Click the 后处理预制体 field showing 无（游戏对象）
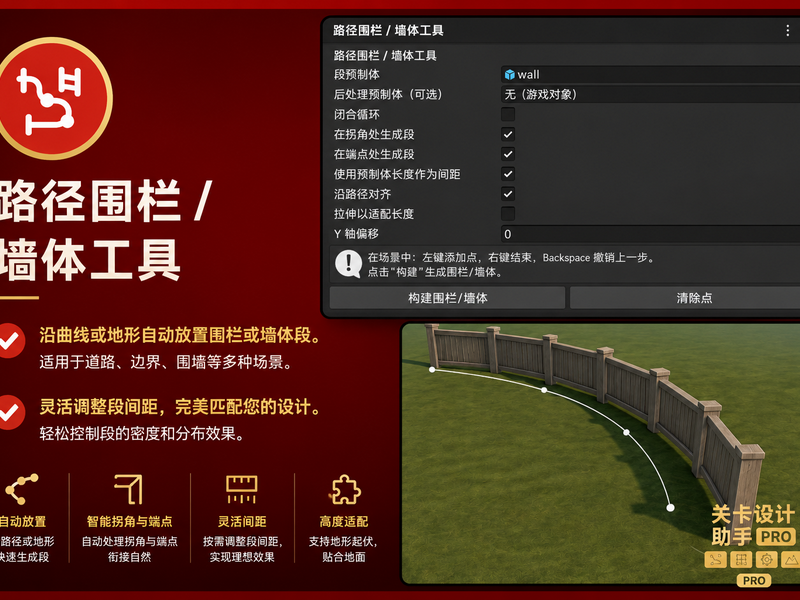Image resolution: width=800 pixels, height=600 pixels. pos(651,94)
